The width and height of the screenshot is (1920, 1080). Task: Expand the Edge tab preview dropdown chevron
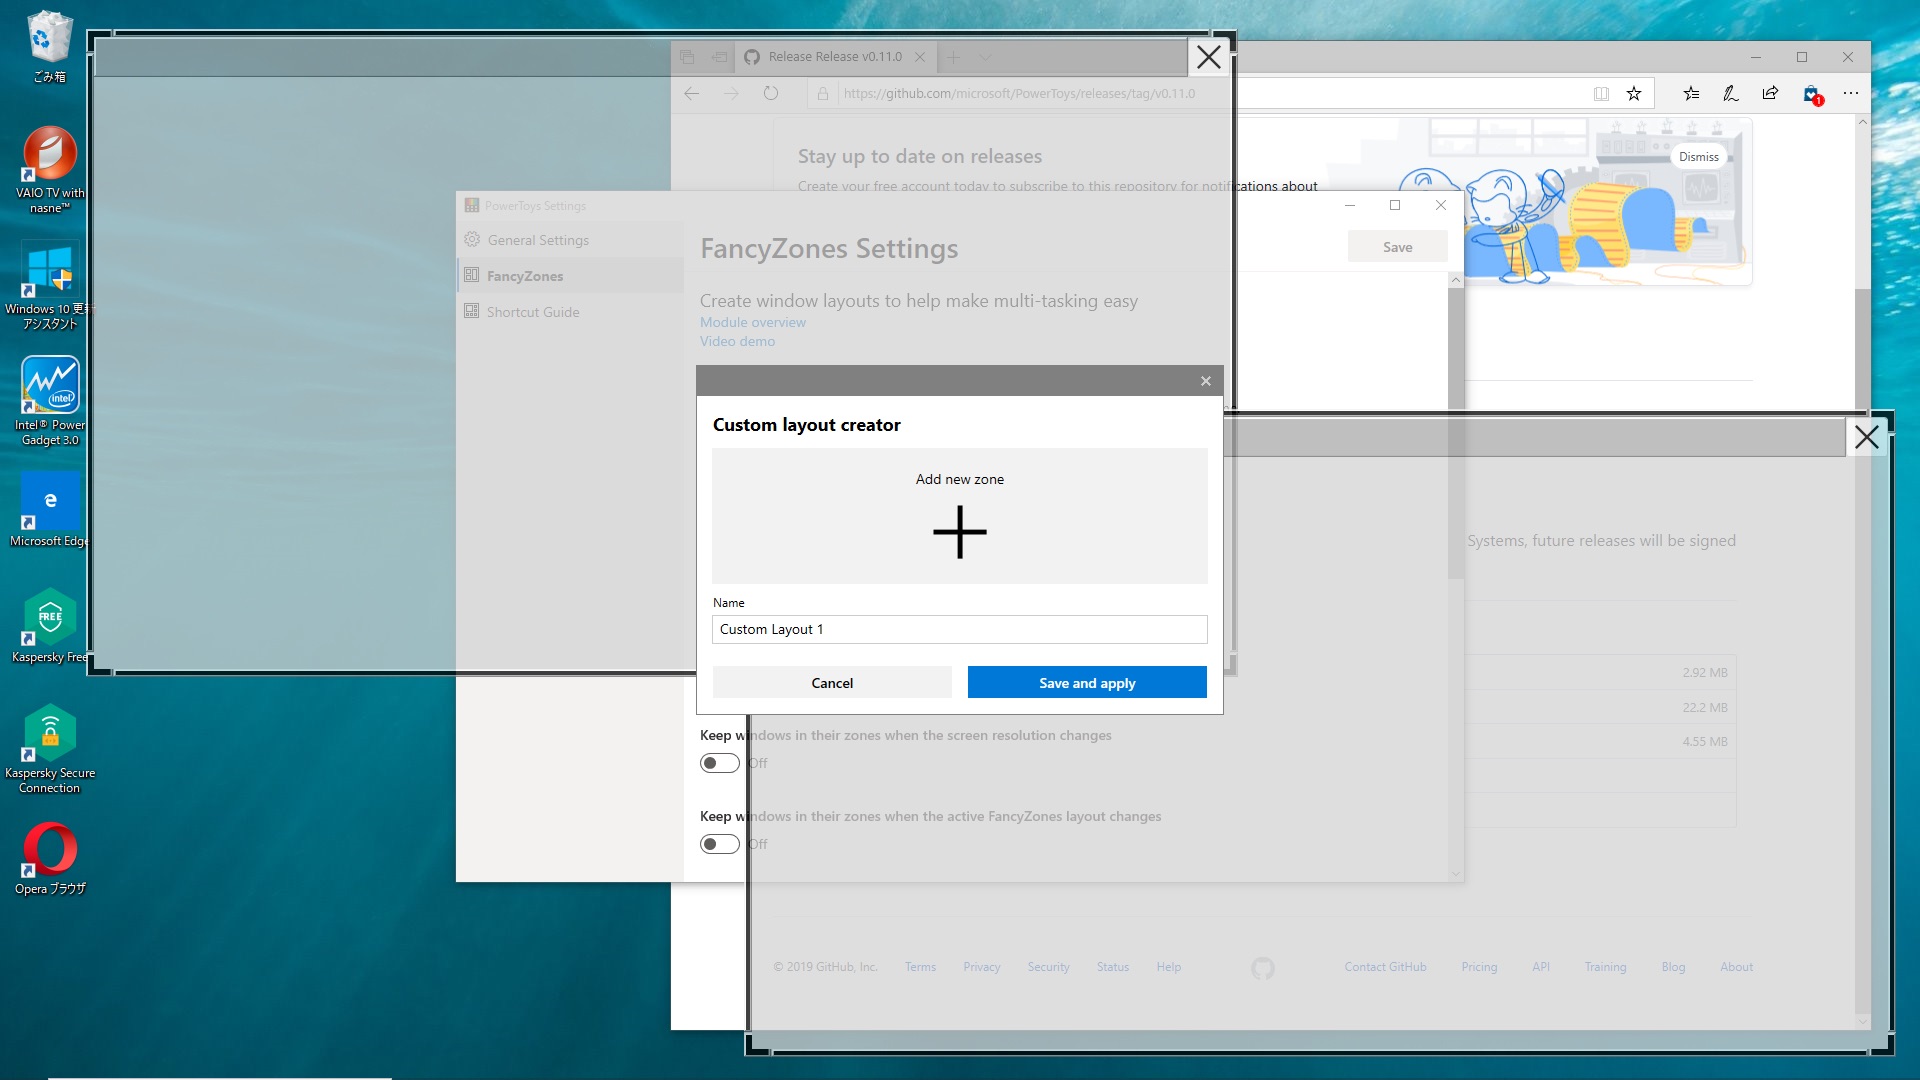(x=985, y=57)
